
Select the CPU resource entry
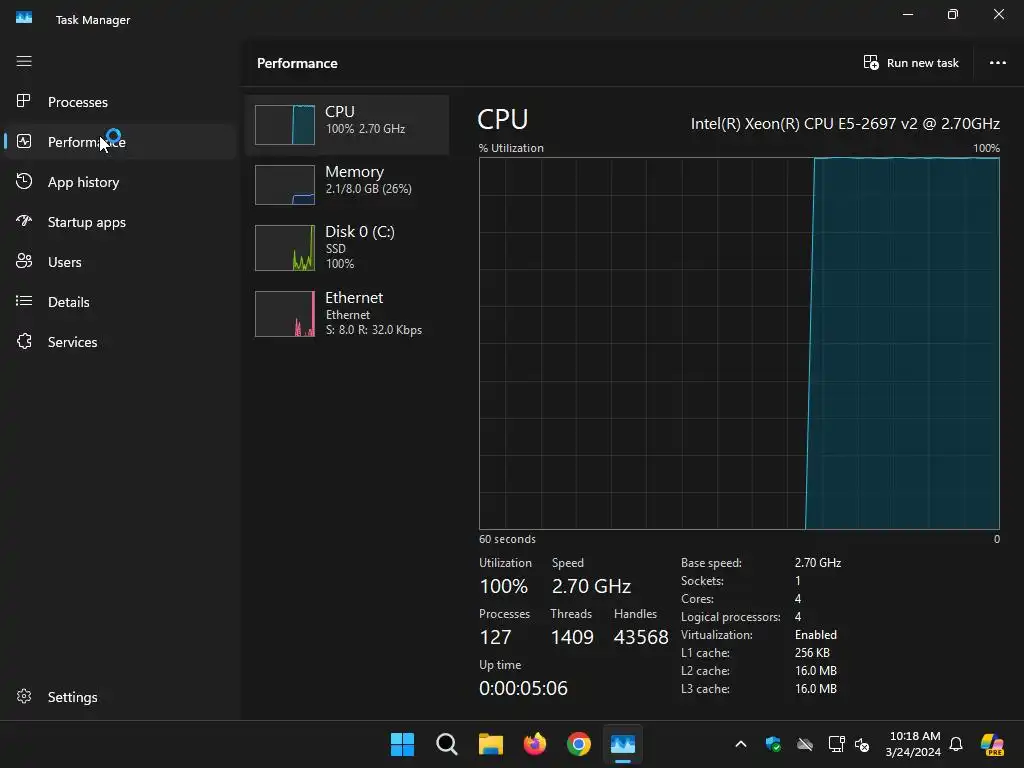pos(347,125)
